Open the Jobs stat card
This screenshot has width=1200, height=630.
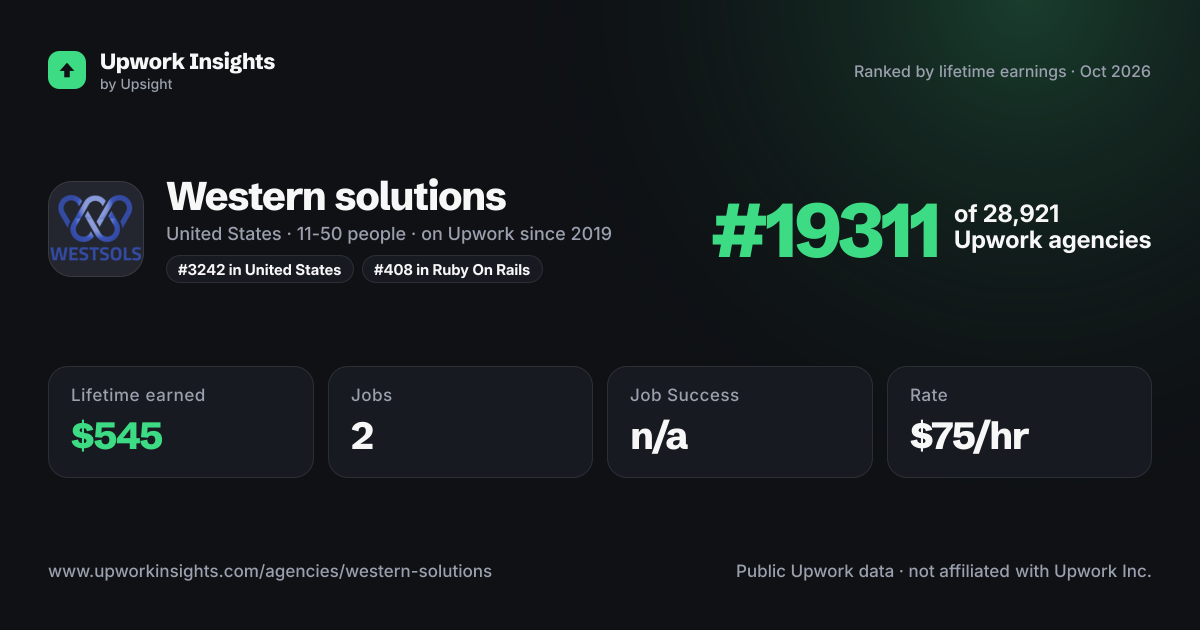(x=461, y=422)
